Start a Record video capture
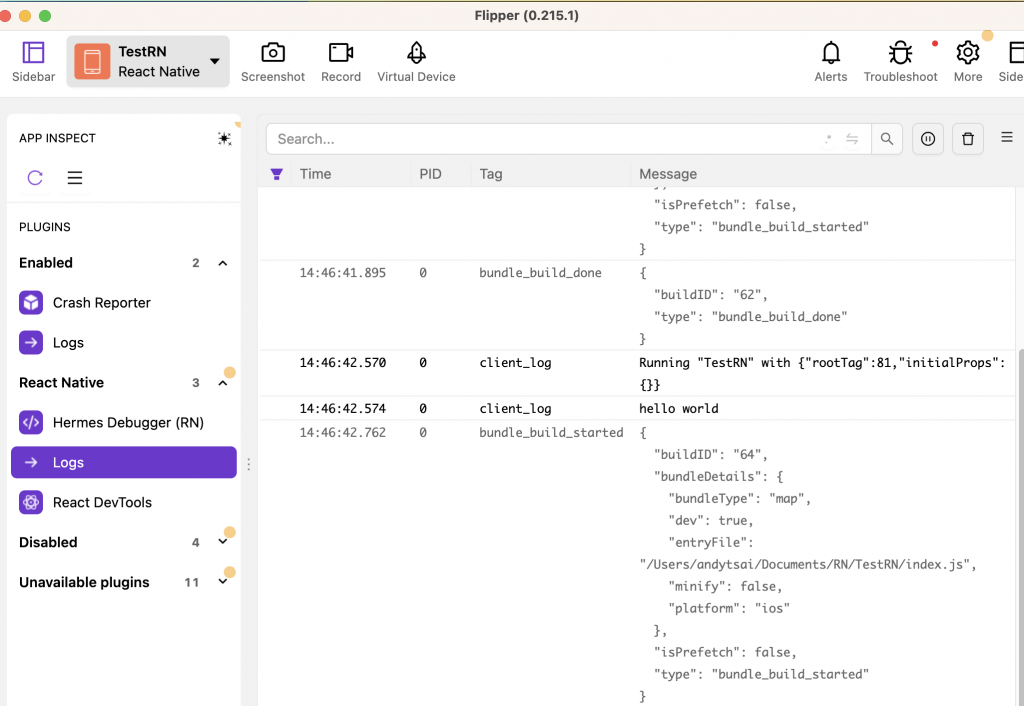 341,61
